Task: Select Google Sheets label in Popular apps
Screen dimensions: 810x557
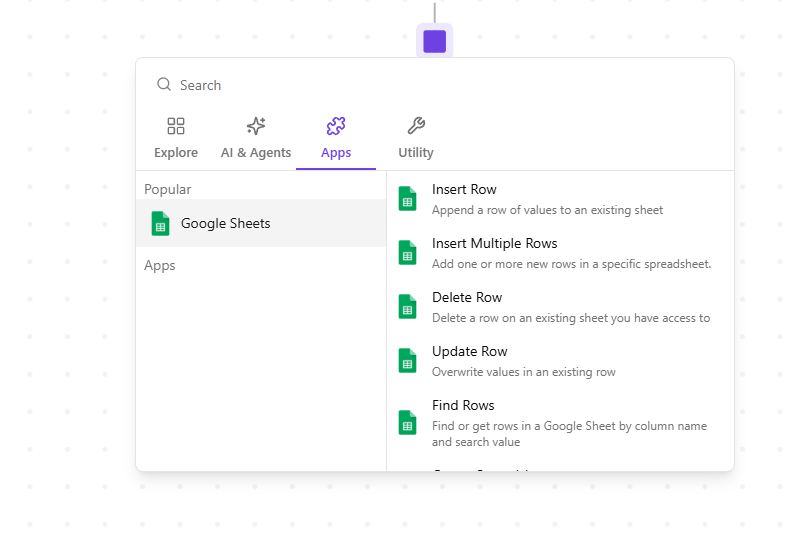Action: pyautogui.click(x=225, y=223)
